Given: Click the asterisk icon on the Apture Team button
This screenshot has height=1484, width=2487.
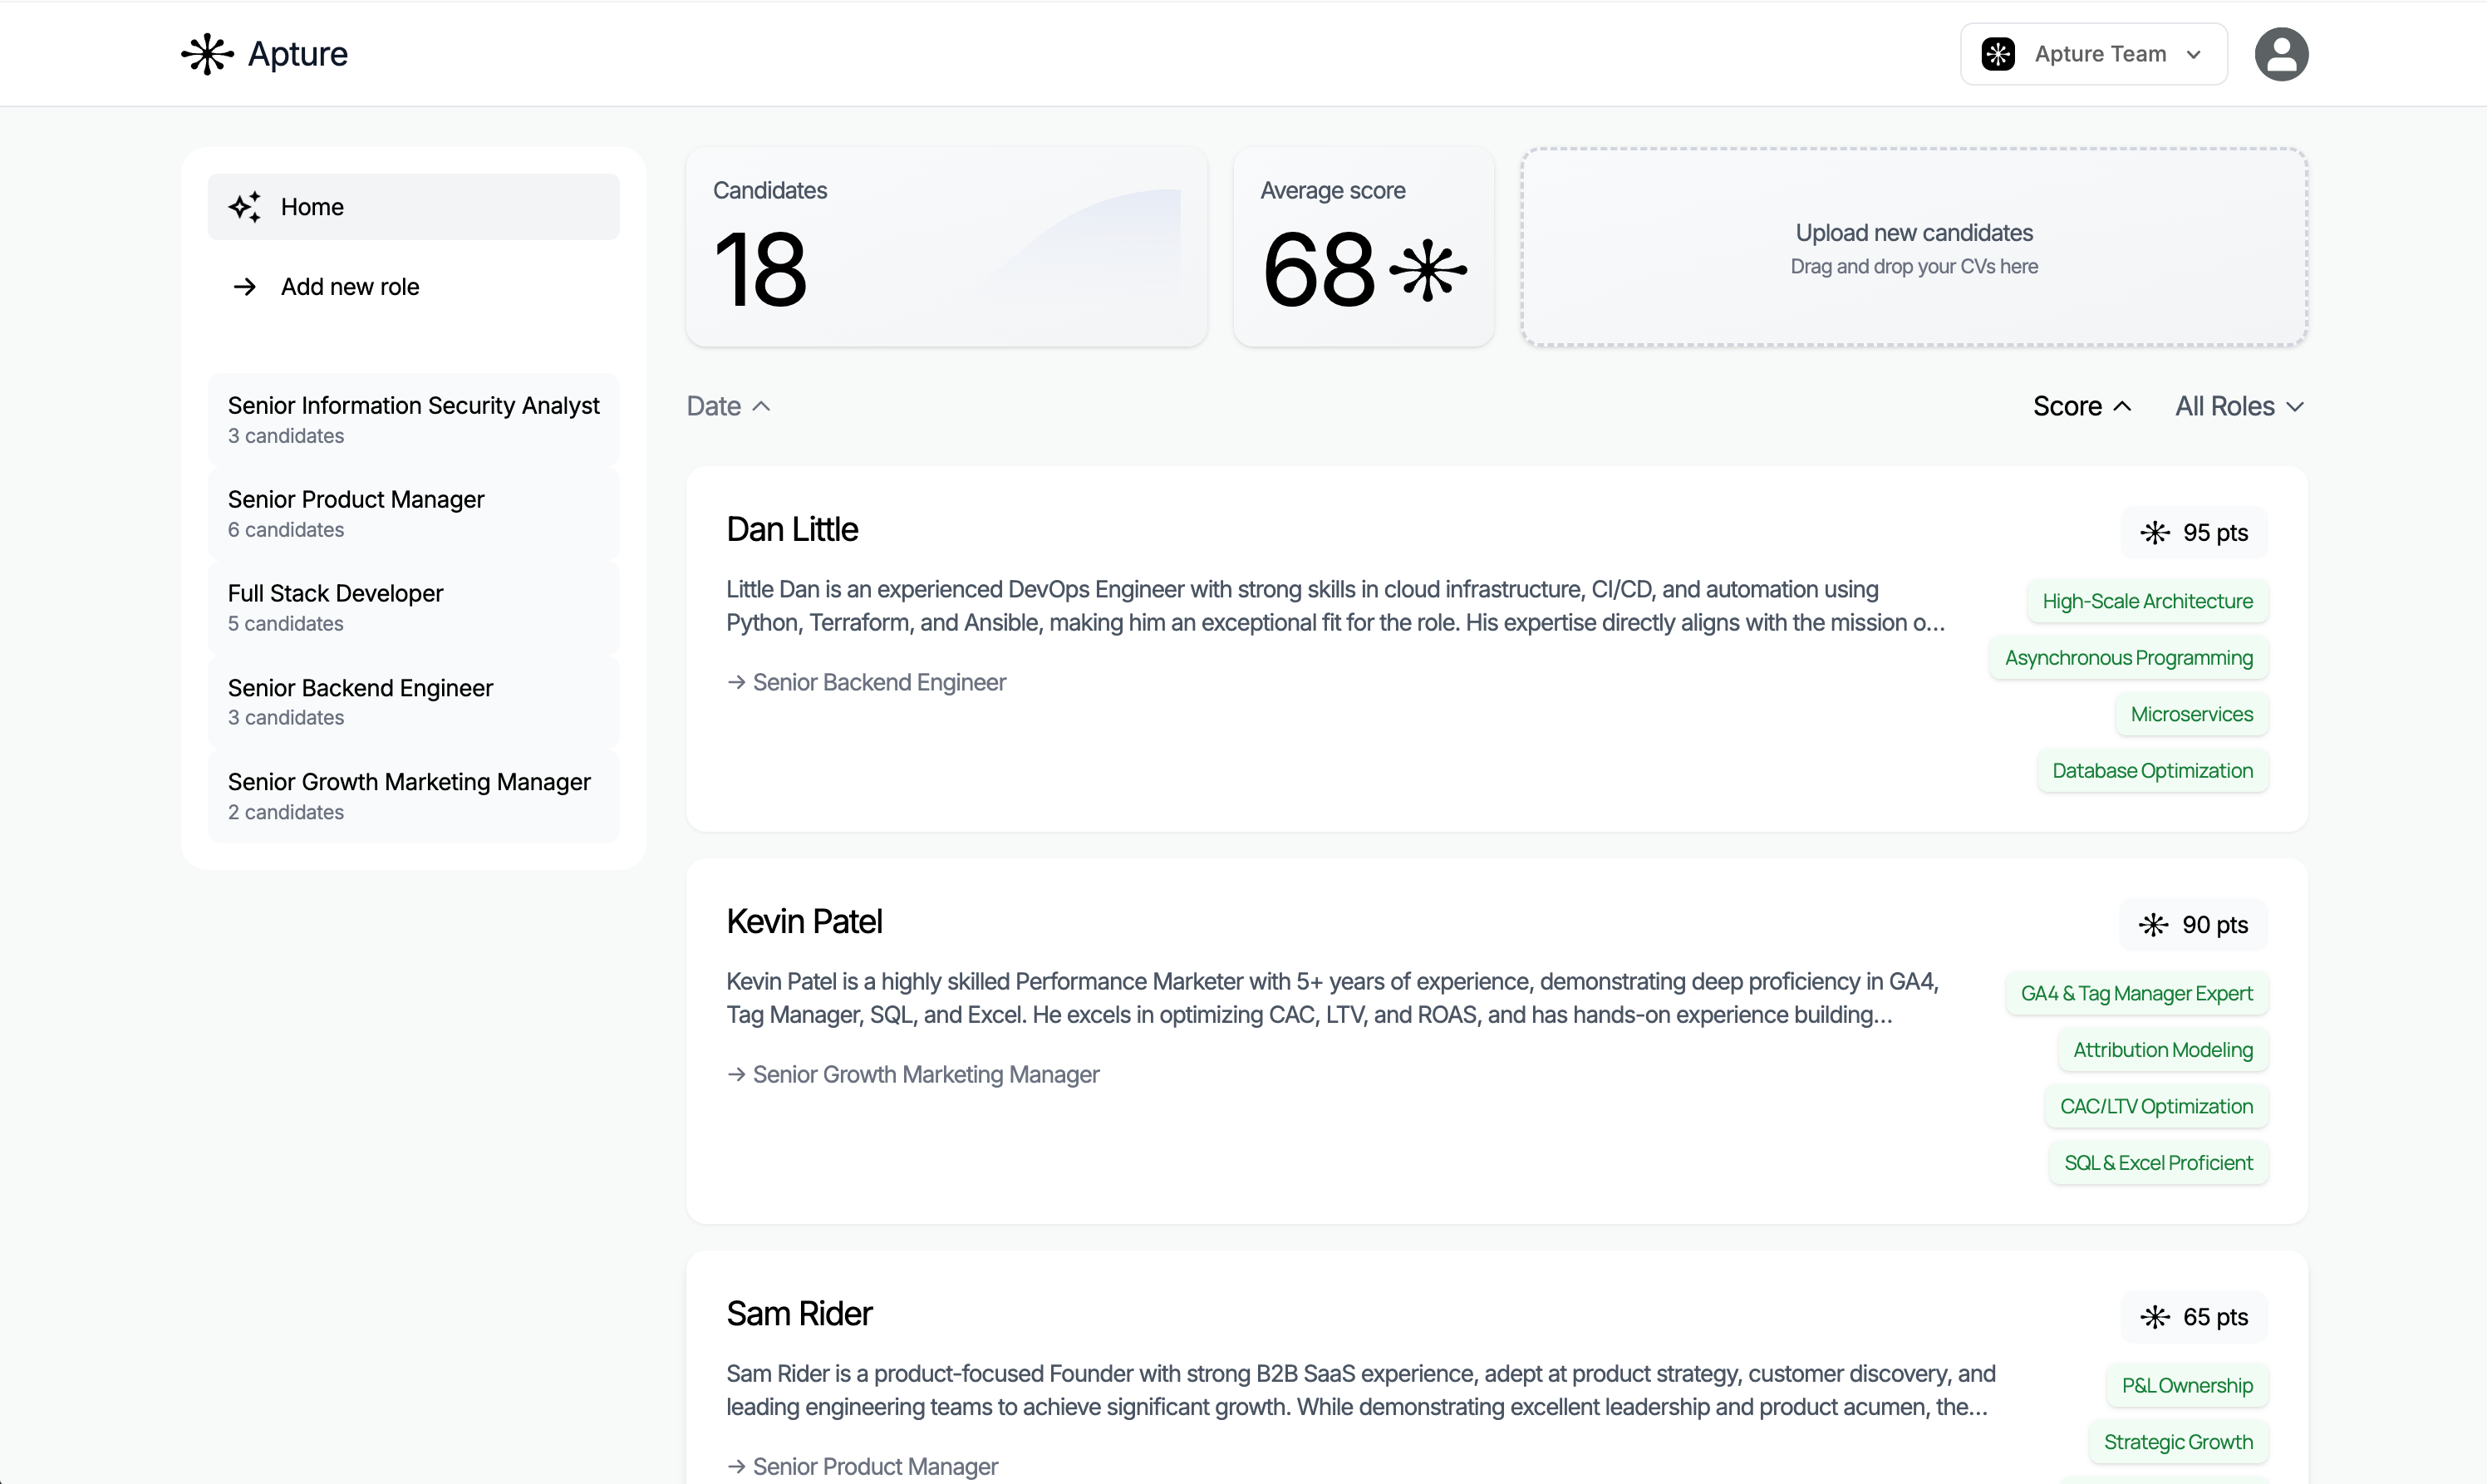Looking at the screenshot, I should 1997,54.
